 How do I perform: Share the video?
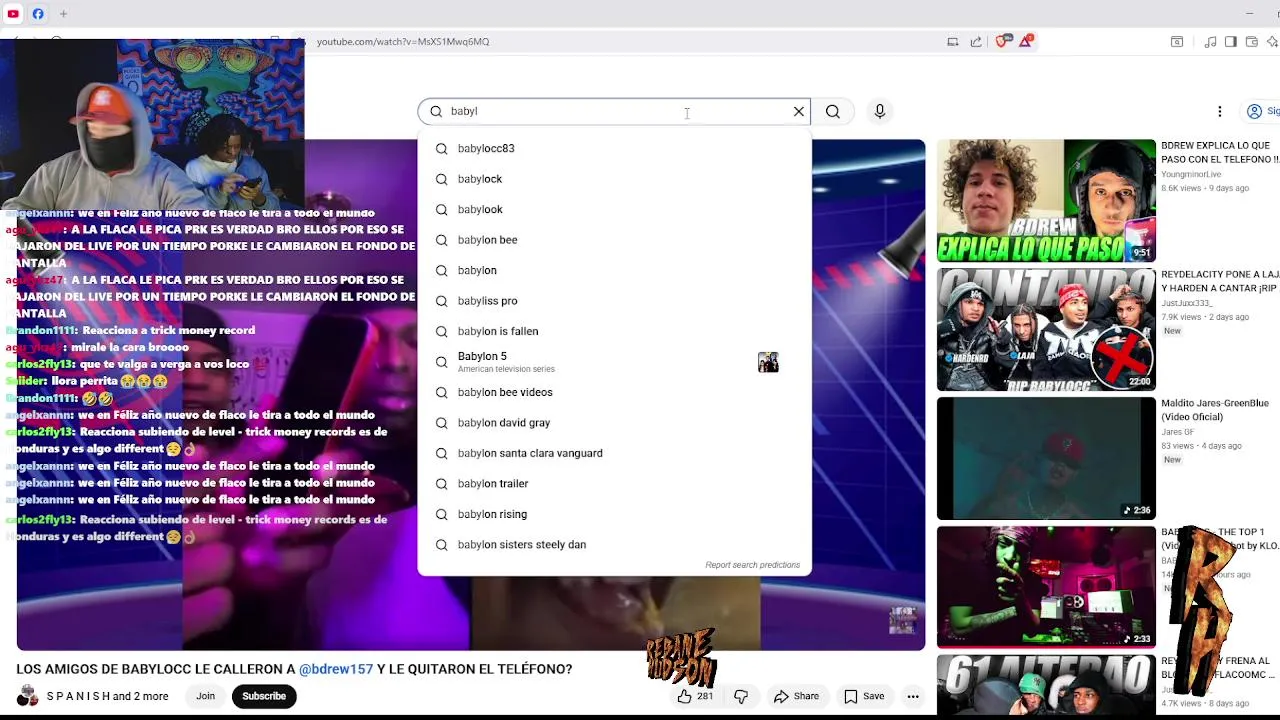(x=796, y=696)
